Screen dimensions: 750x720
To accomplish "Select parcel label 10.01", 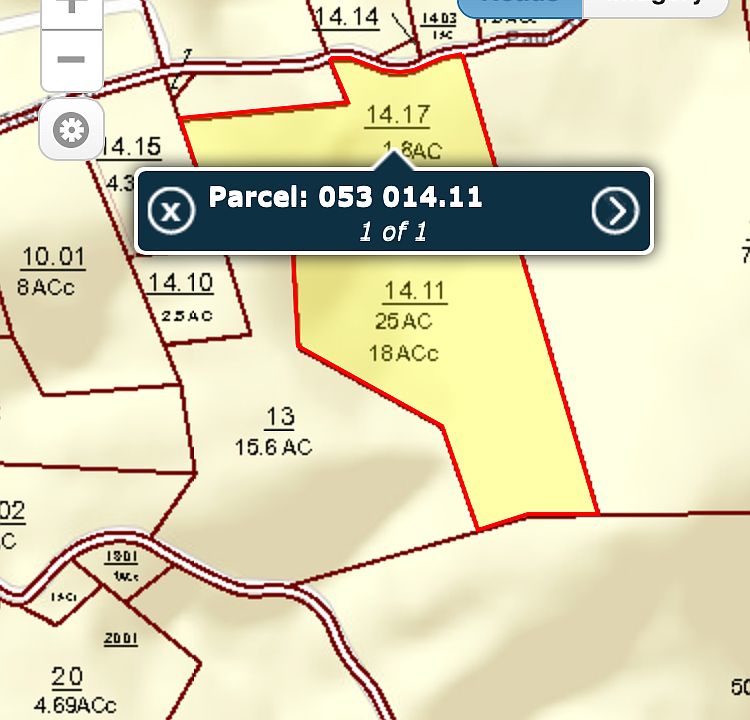I will coord(54,257).
